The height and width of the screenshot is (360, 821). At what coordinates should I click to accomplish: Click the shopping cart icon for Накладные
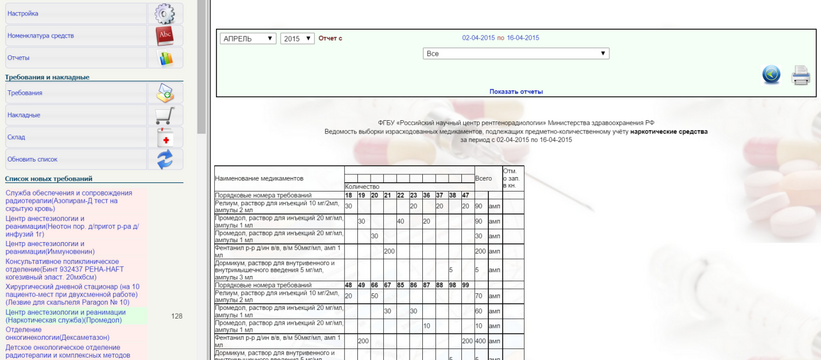tap(165, 115)
